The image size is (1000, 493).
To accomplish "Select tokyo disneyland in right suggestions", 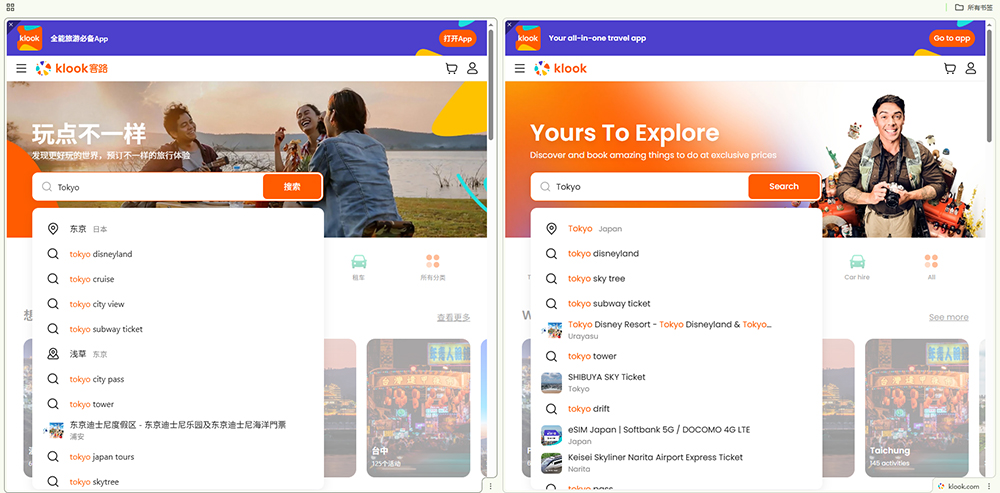I will pos(676,253).
